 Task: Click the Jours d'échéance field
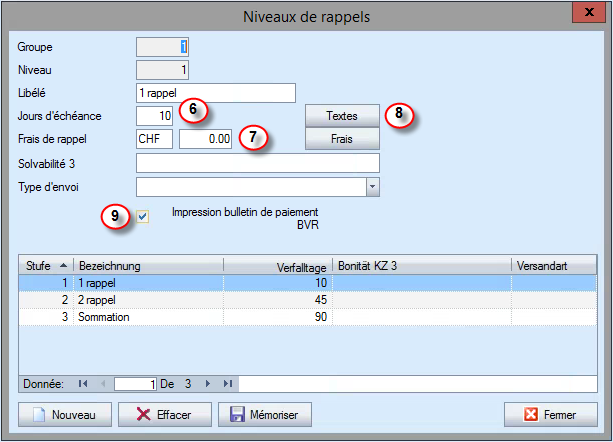[x=154, y=116]
